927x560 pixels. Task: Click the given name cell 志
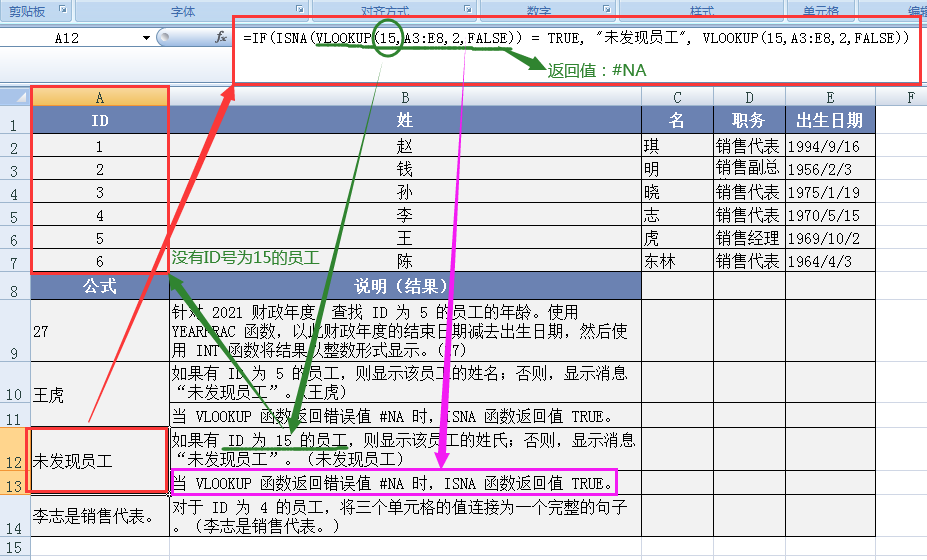(x=677, y=215)
